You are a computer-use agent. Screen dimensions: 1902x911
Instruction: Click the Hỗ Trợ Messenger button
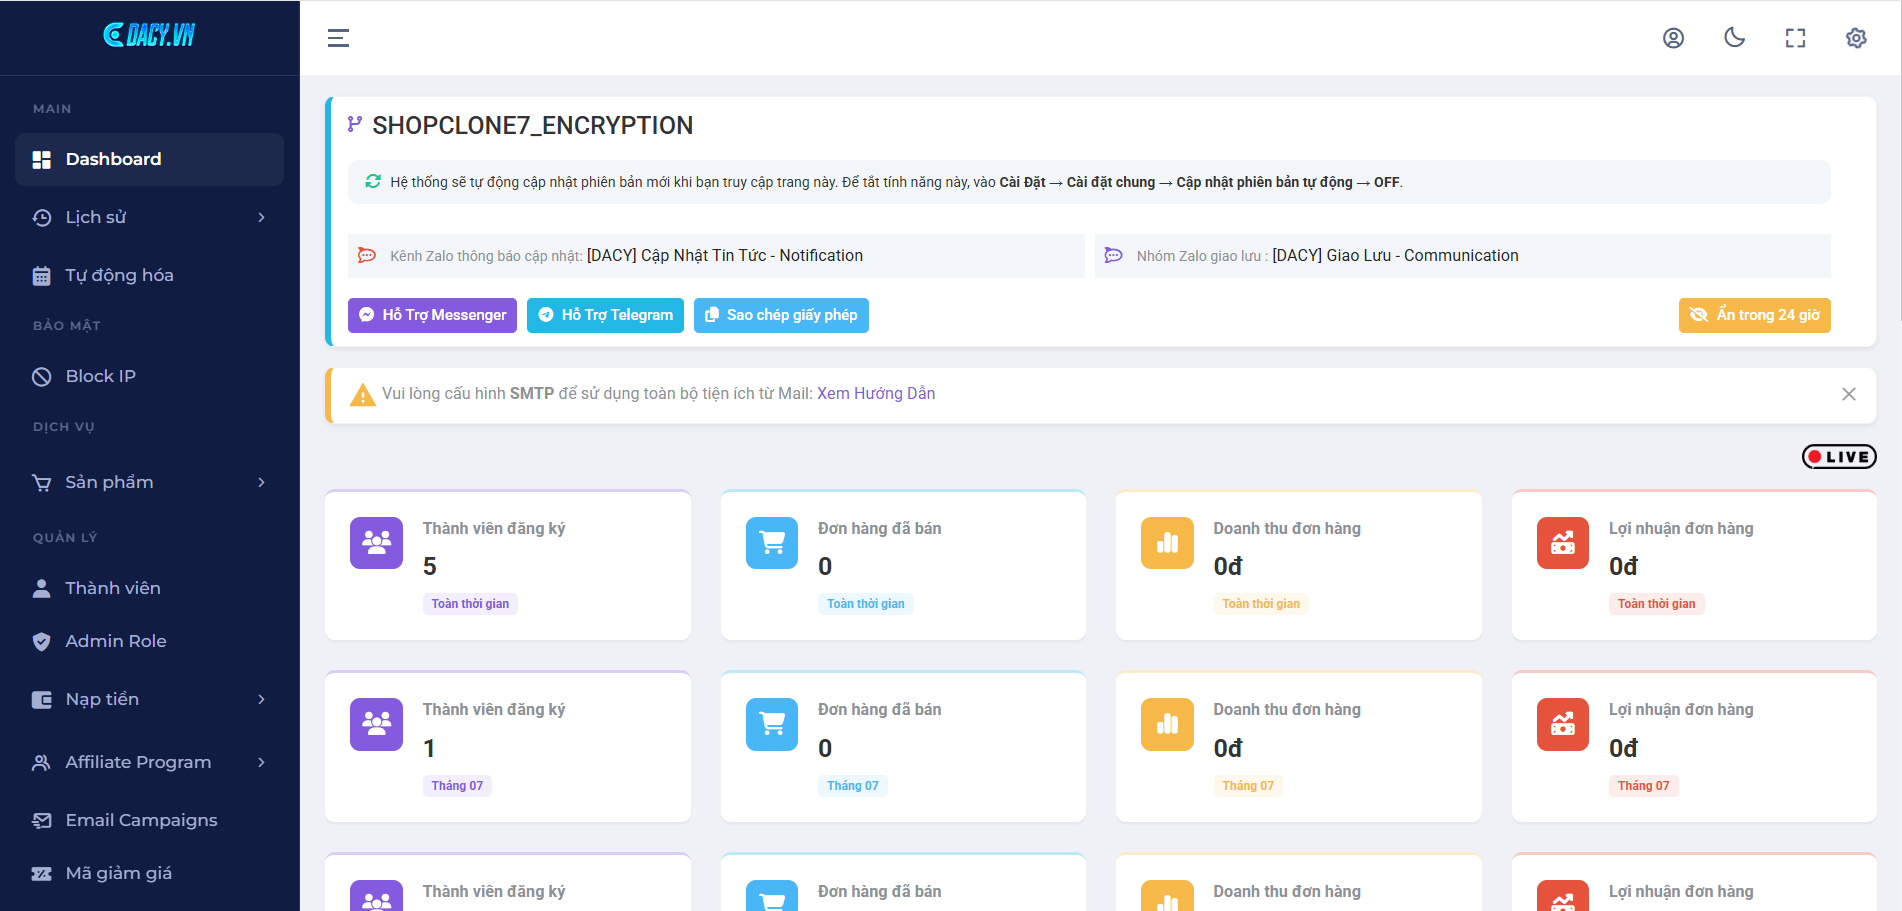coord(432,315)
